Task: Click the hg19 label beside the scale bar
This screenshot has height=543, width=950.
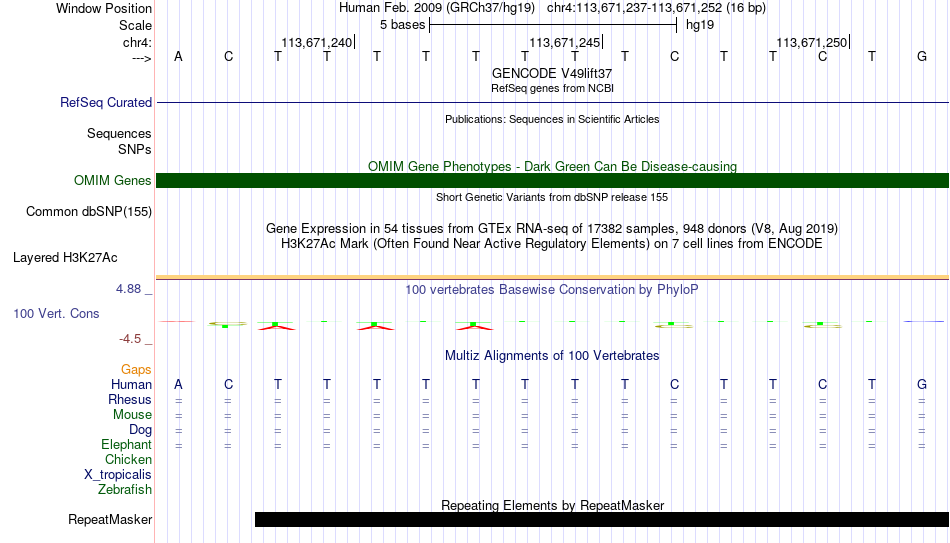Action: click(x=700, y=25)
